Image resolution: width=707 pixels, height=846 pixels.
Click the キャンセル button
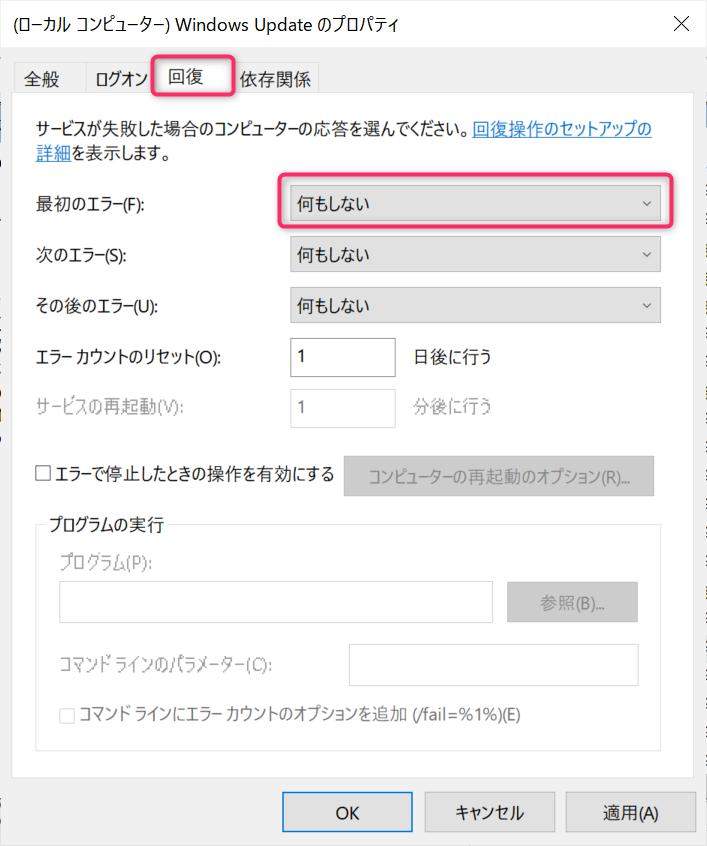[x=489, y=812]
